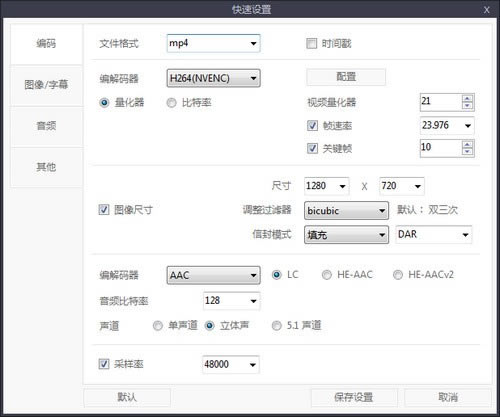Decrease the 关键帧 value with down arrow
The image size is (500, 417).
(x=467, y=152)
